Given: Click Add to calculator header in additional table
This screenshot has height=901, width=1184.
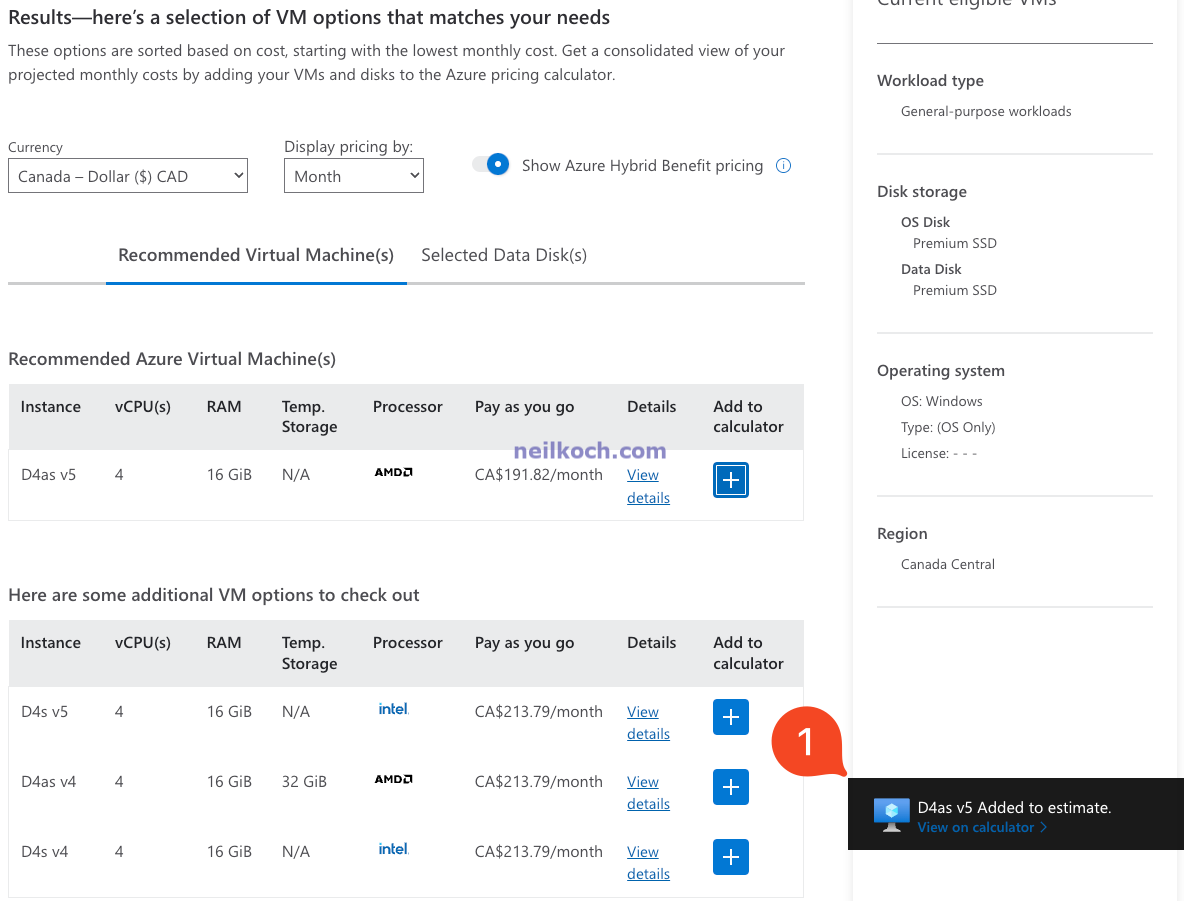Looking at the screenshot, I should 748,653.
